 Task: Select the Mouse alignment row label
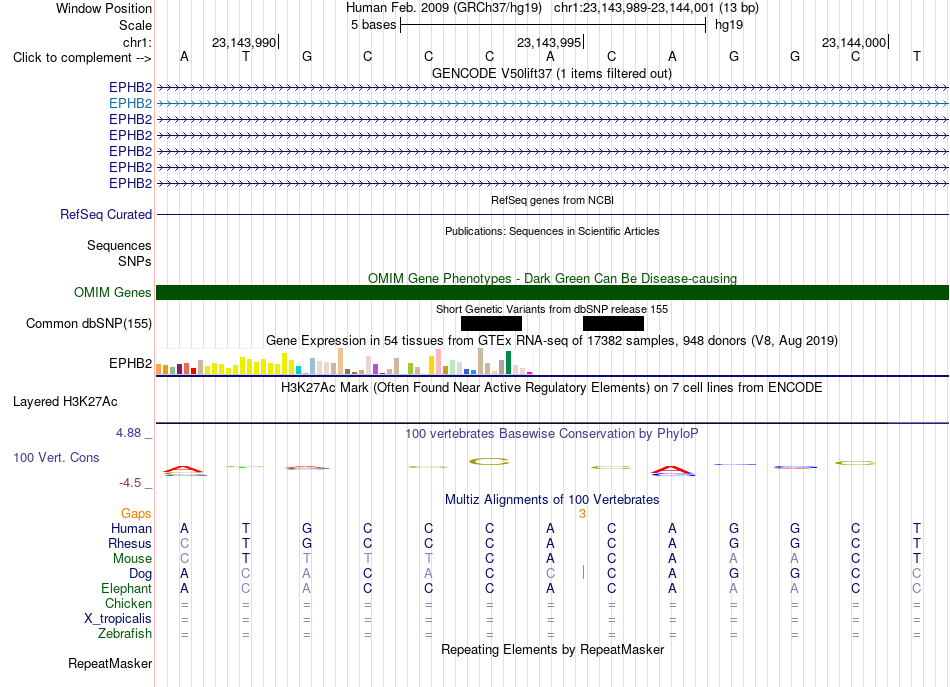(x=132, y=559)
